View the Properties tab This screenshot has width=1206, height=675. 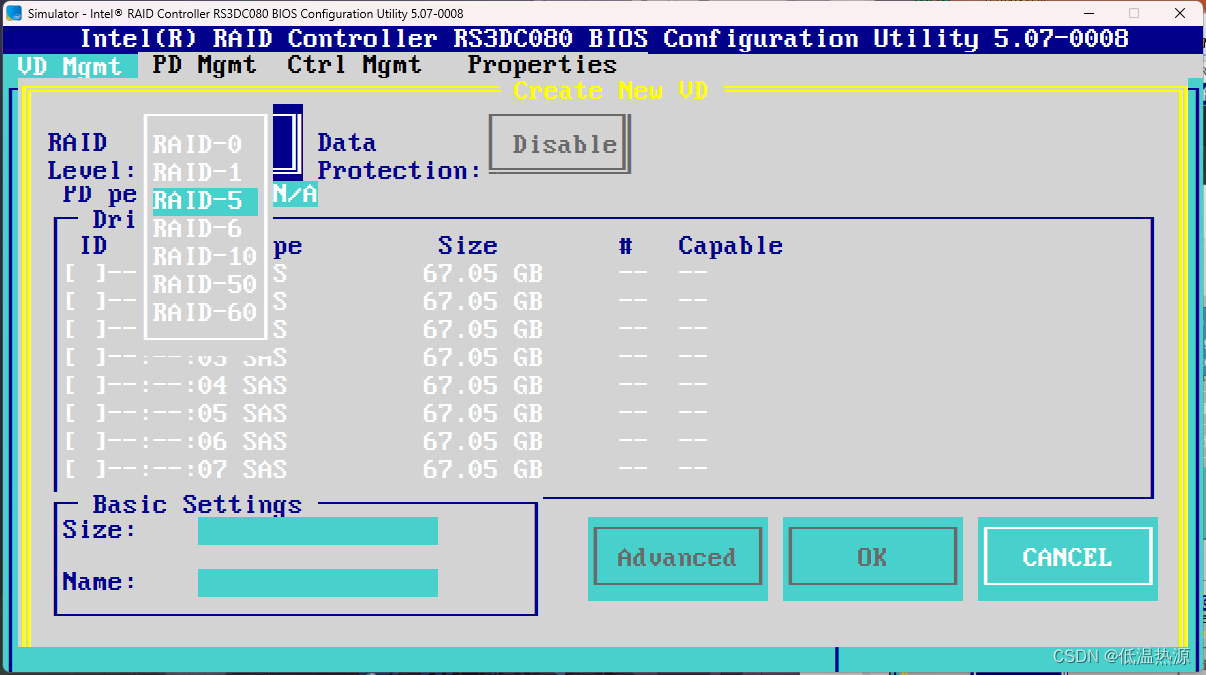click(541, 64)
